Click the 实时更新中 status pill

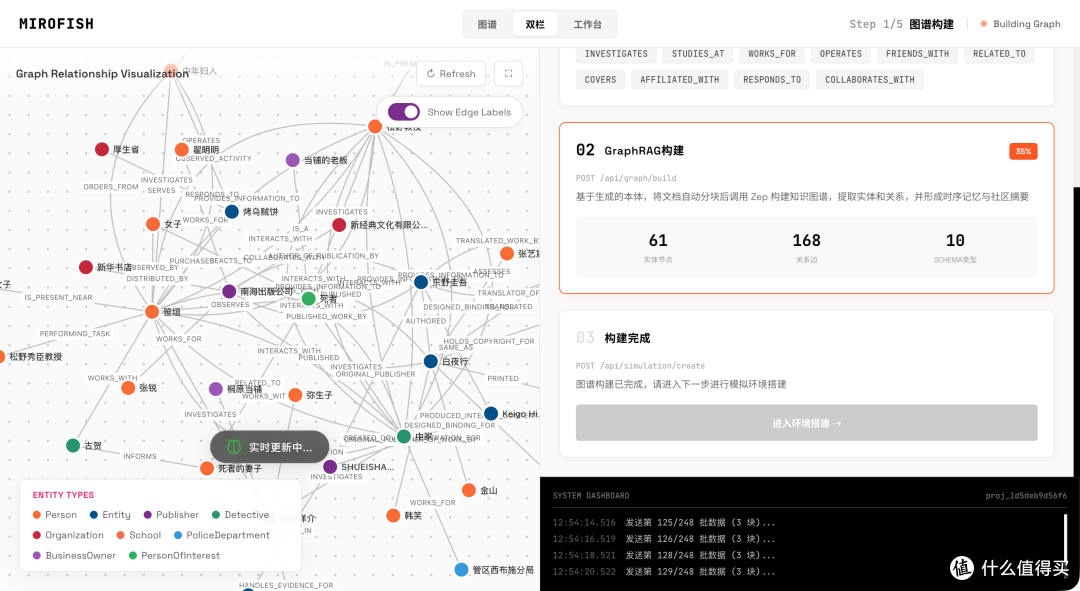[269, 447]
